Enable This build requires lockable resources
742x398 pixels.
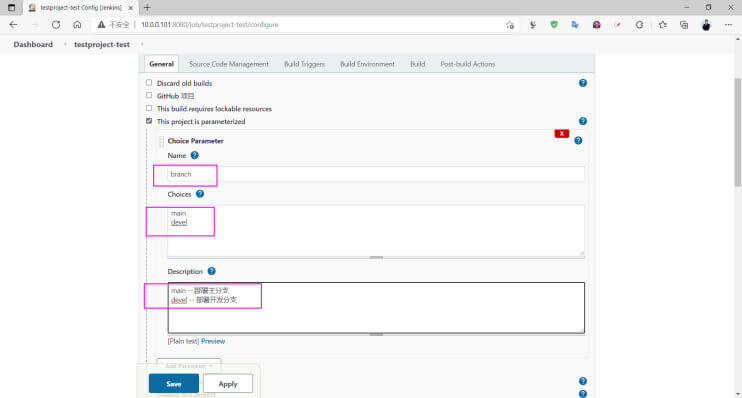pyautogui.click(x=149, y=108)
